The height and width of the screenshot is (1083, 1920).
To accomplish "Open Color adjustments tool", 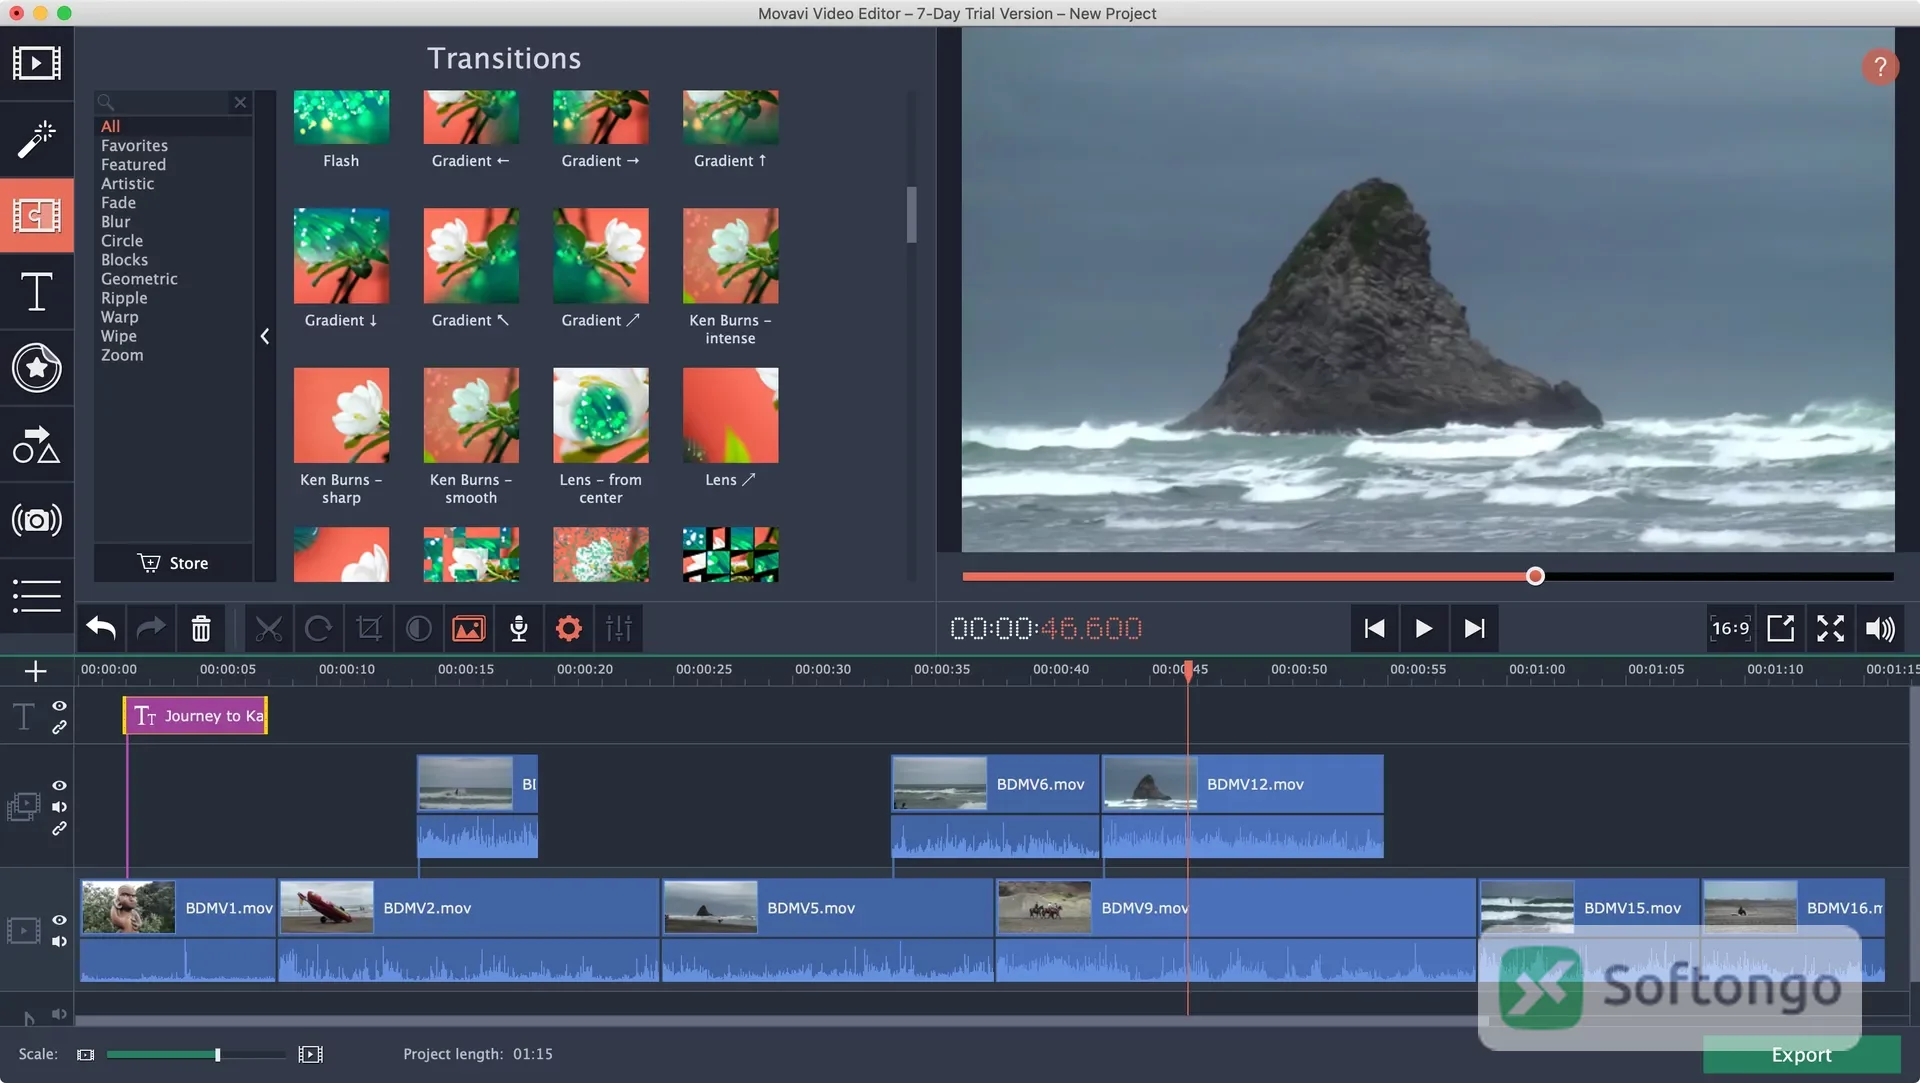I will pyautogui.click(x=418, y=628).
